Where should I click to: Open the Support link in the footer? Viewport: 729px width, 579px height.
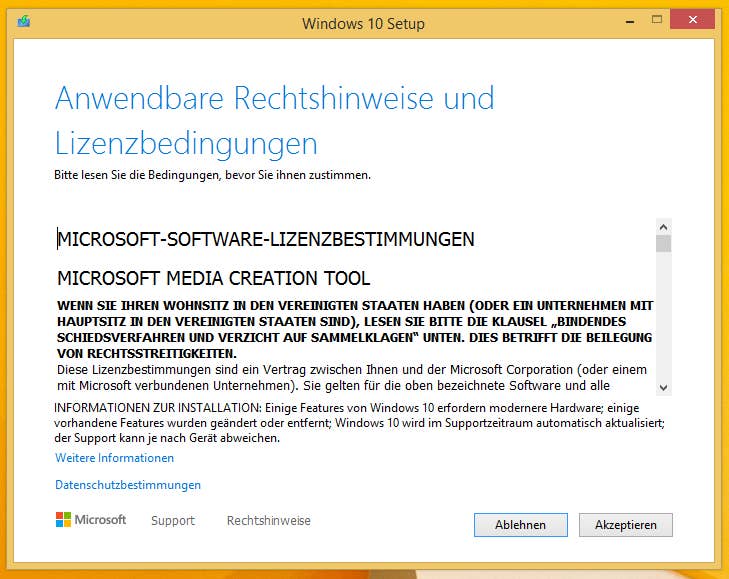tap(172, 520)
